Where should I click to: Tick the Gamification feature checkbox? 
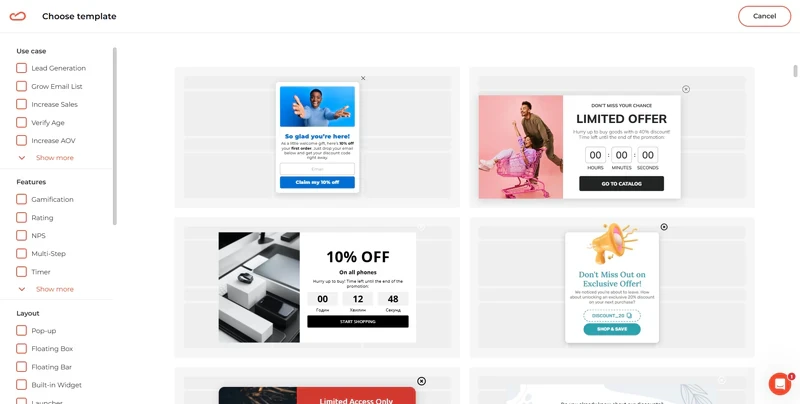point(21,199)
